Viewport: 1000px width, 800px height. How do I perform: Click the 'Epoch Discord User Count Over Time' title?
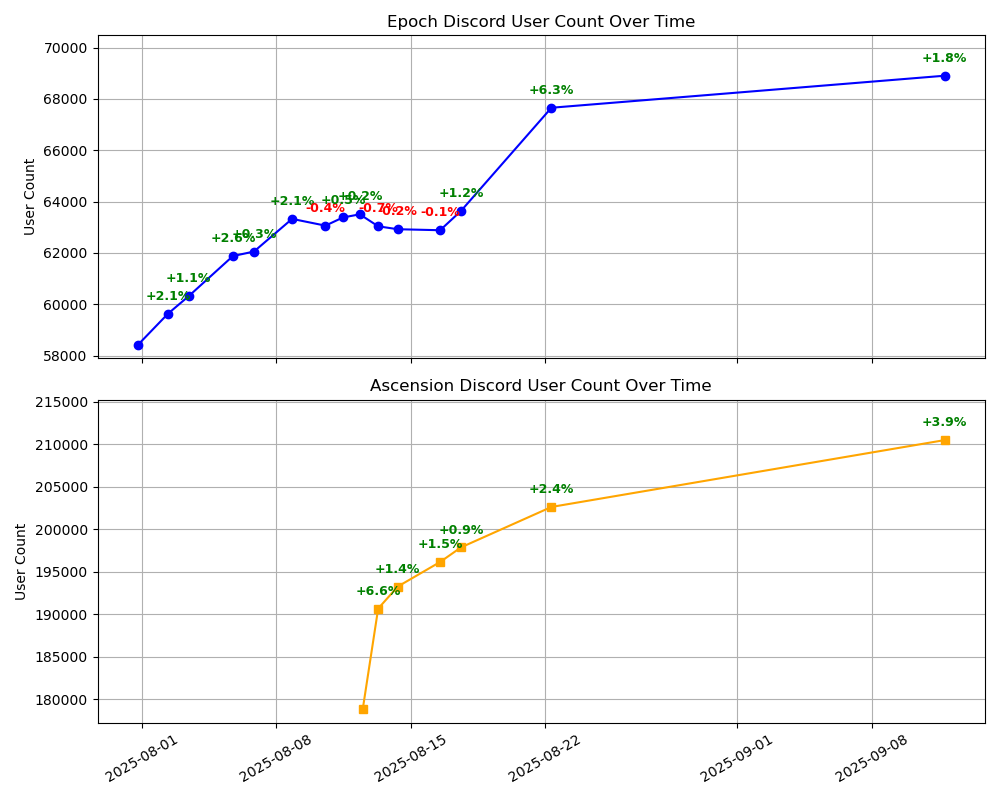541,22
